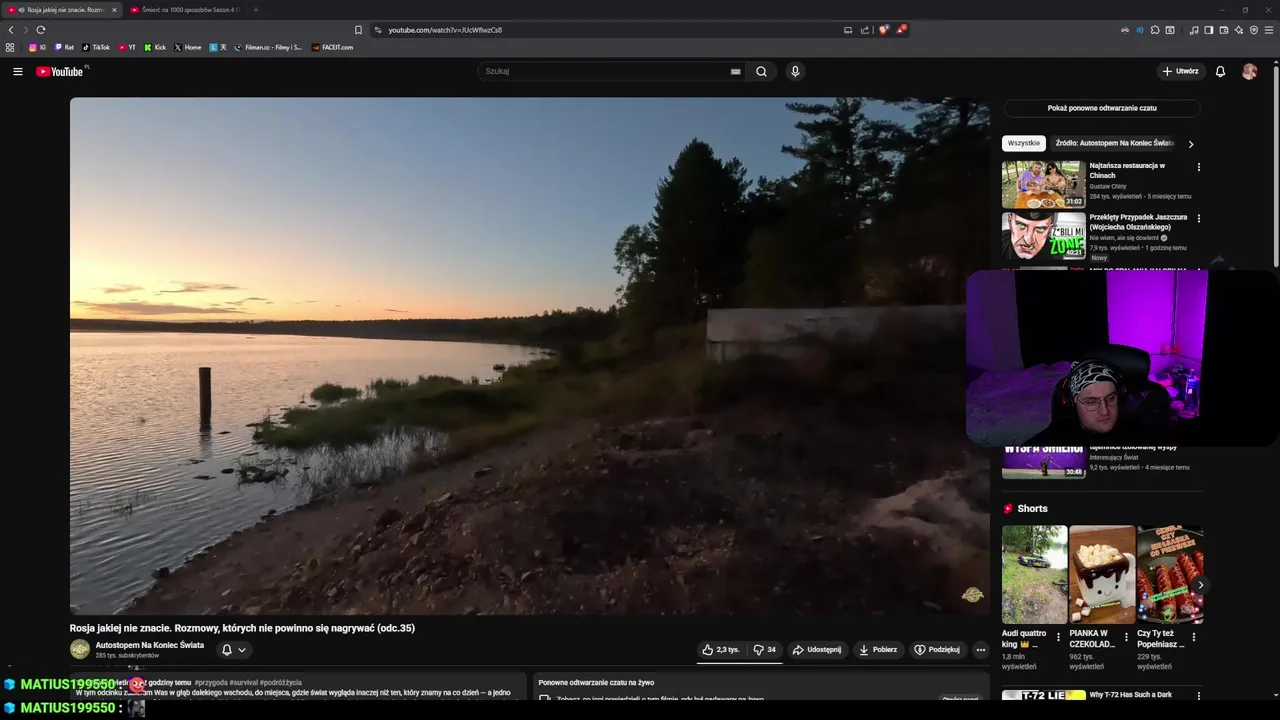Show next Shorts with the right arrow
Viewport: 1280px width, 720px height.
1200,585
